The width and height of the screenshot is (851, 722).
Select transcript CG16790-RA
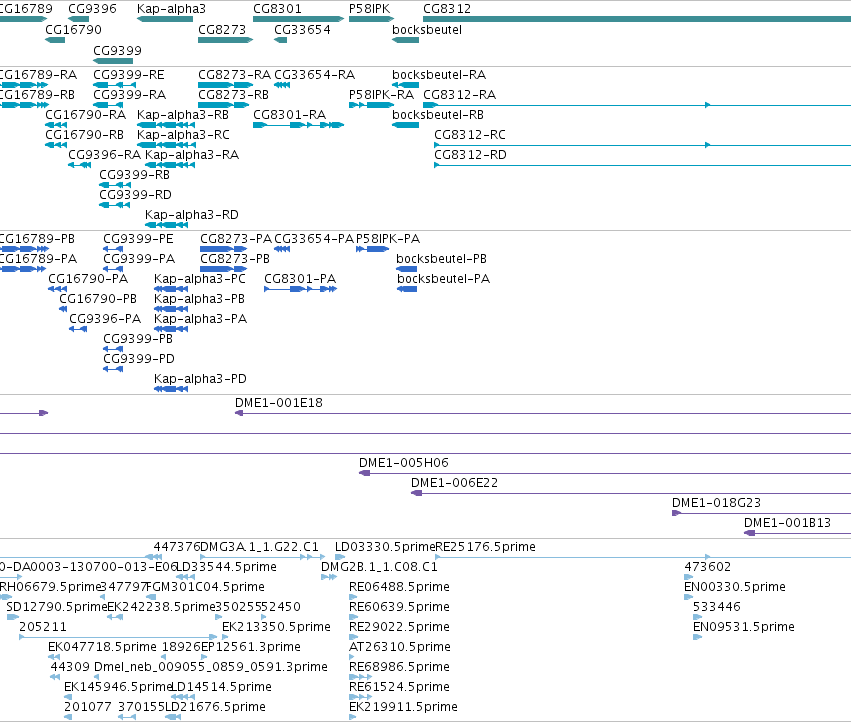[x=86, y=115]
